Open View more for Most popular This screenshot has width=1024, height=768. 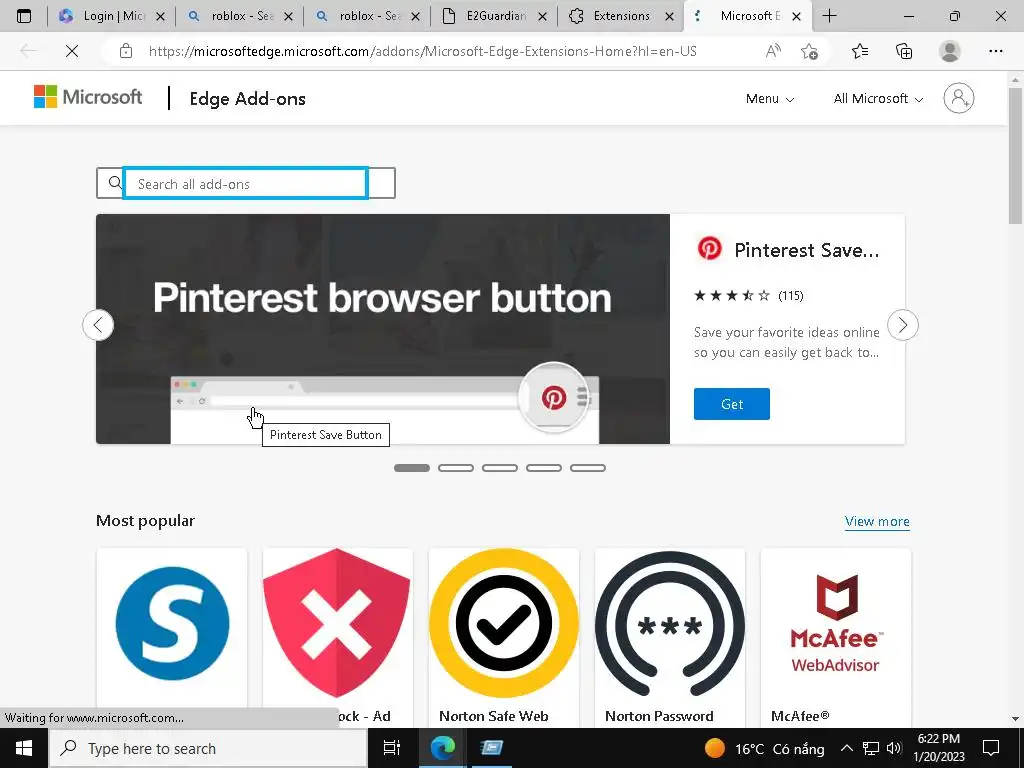876,521
